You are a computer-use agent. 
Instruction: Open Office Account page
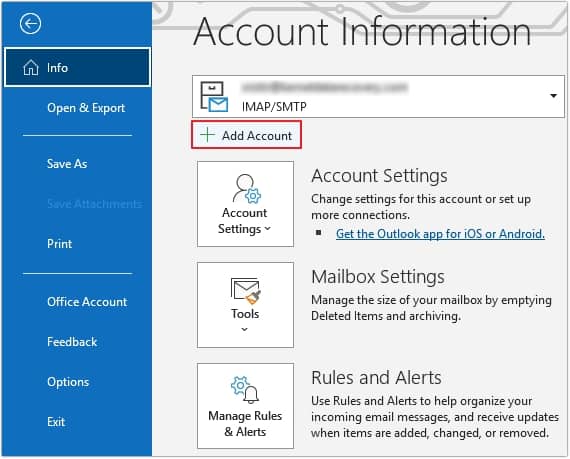(x=87, y=302)
